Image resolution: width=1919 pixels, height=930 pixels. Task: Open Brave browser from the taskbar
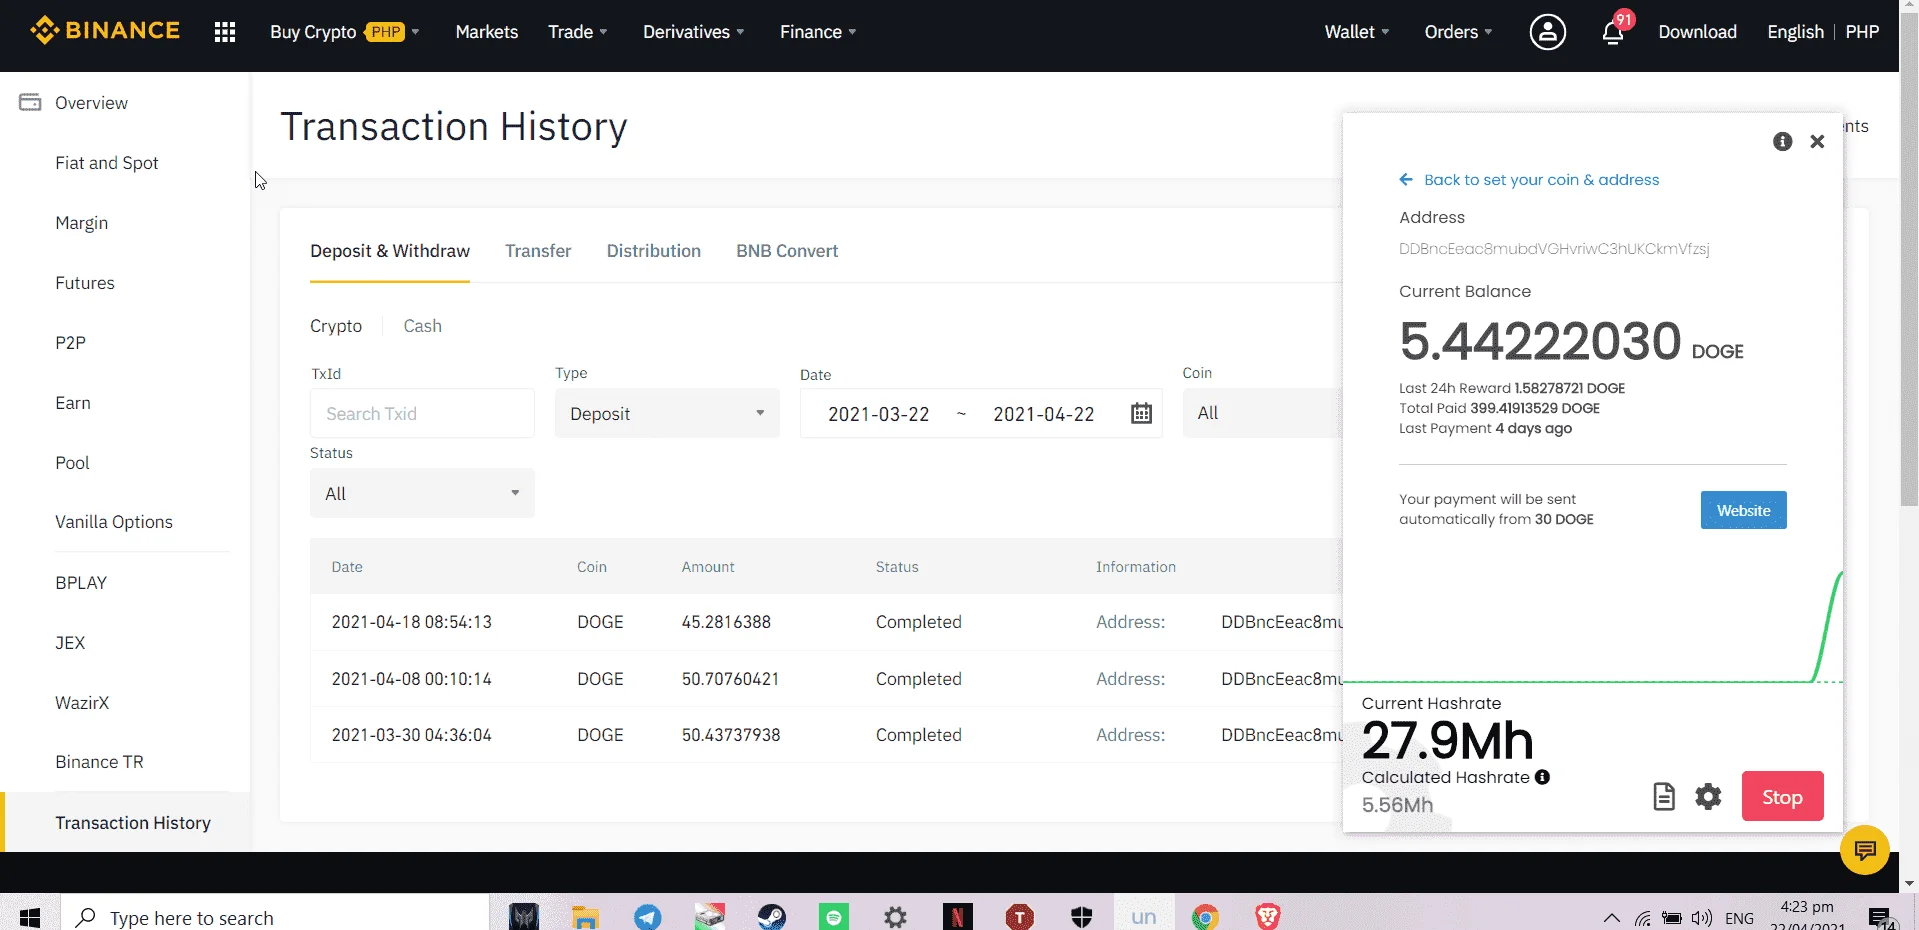pos(1267,916)
